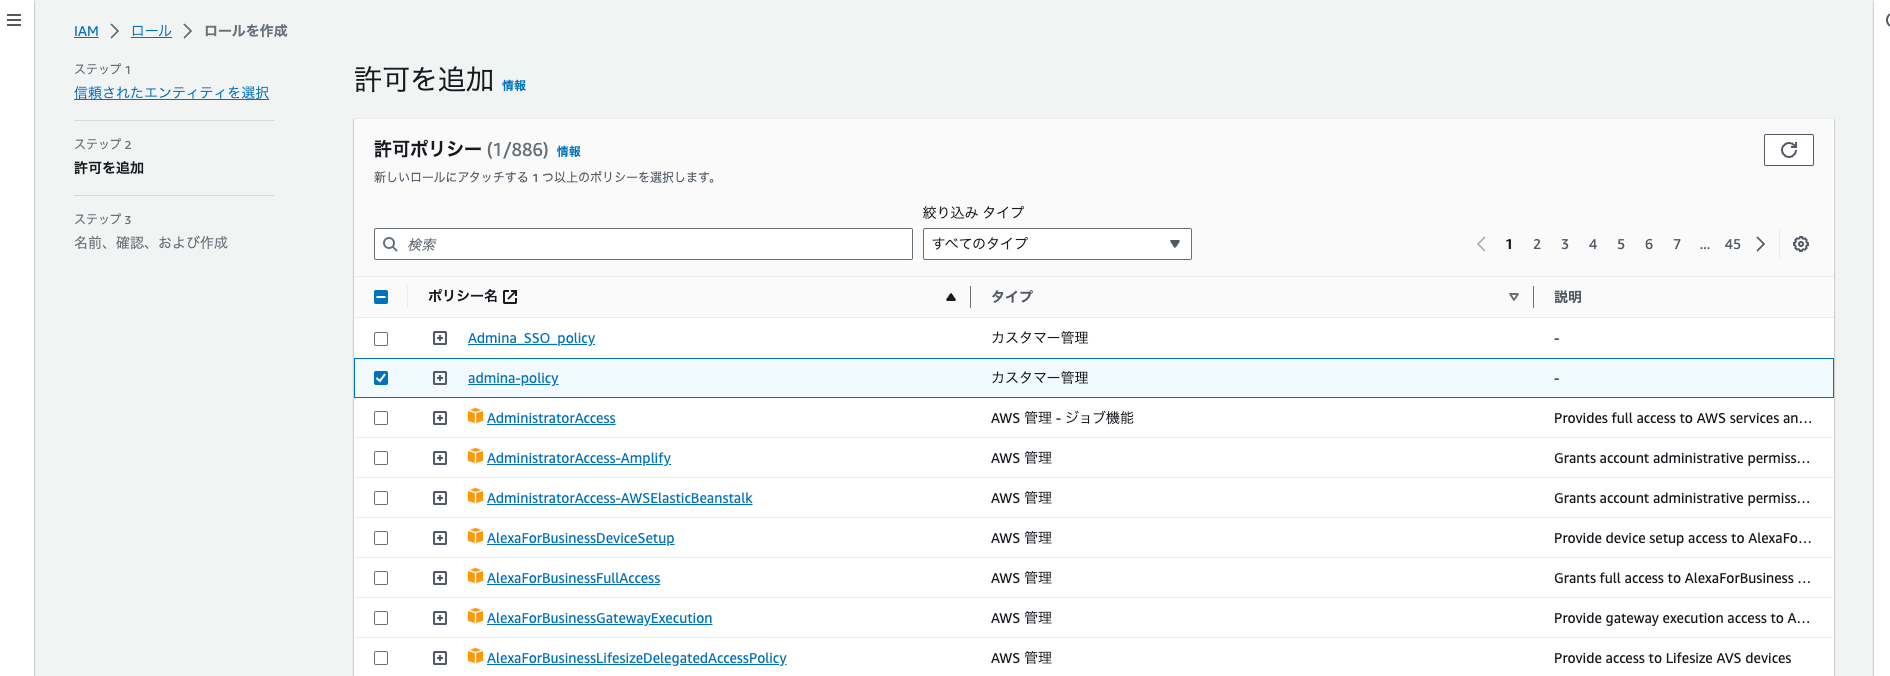The width and height of the screenshot is (1890, 676).
Task: Open the hamburger navigation menu
Action: point(14,20)
